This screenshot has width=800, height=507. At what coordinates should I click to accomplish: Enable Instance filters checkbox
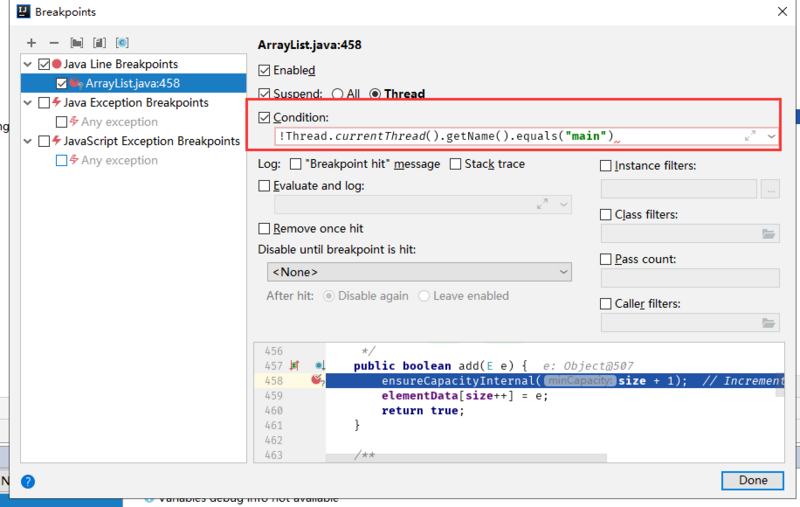click(606, 166)
